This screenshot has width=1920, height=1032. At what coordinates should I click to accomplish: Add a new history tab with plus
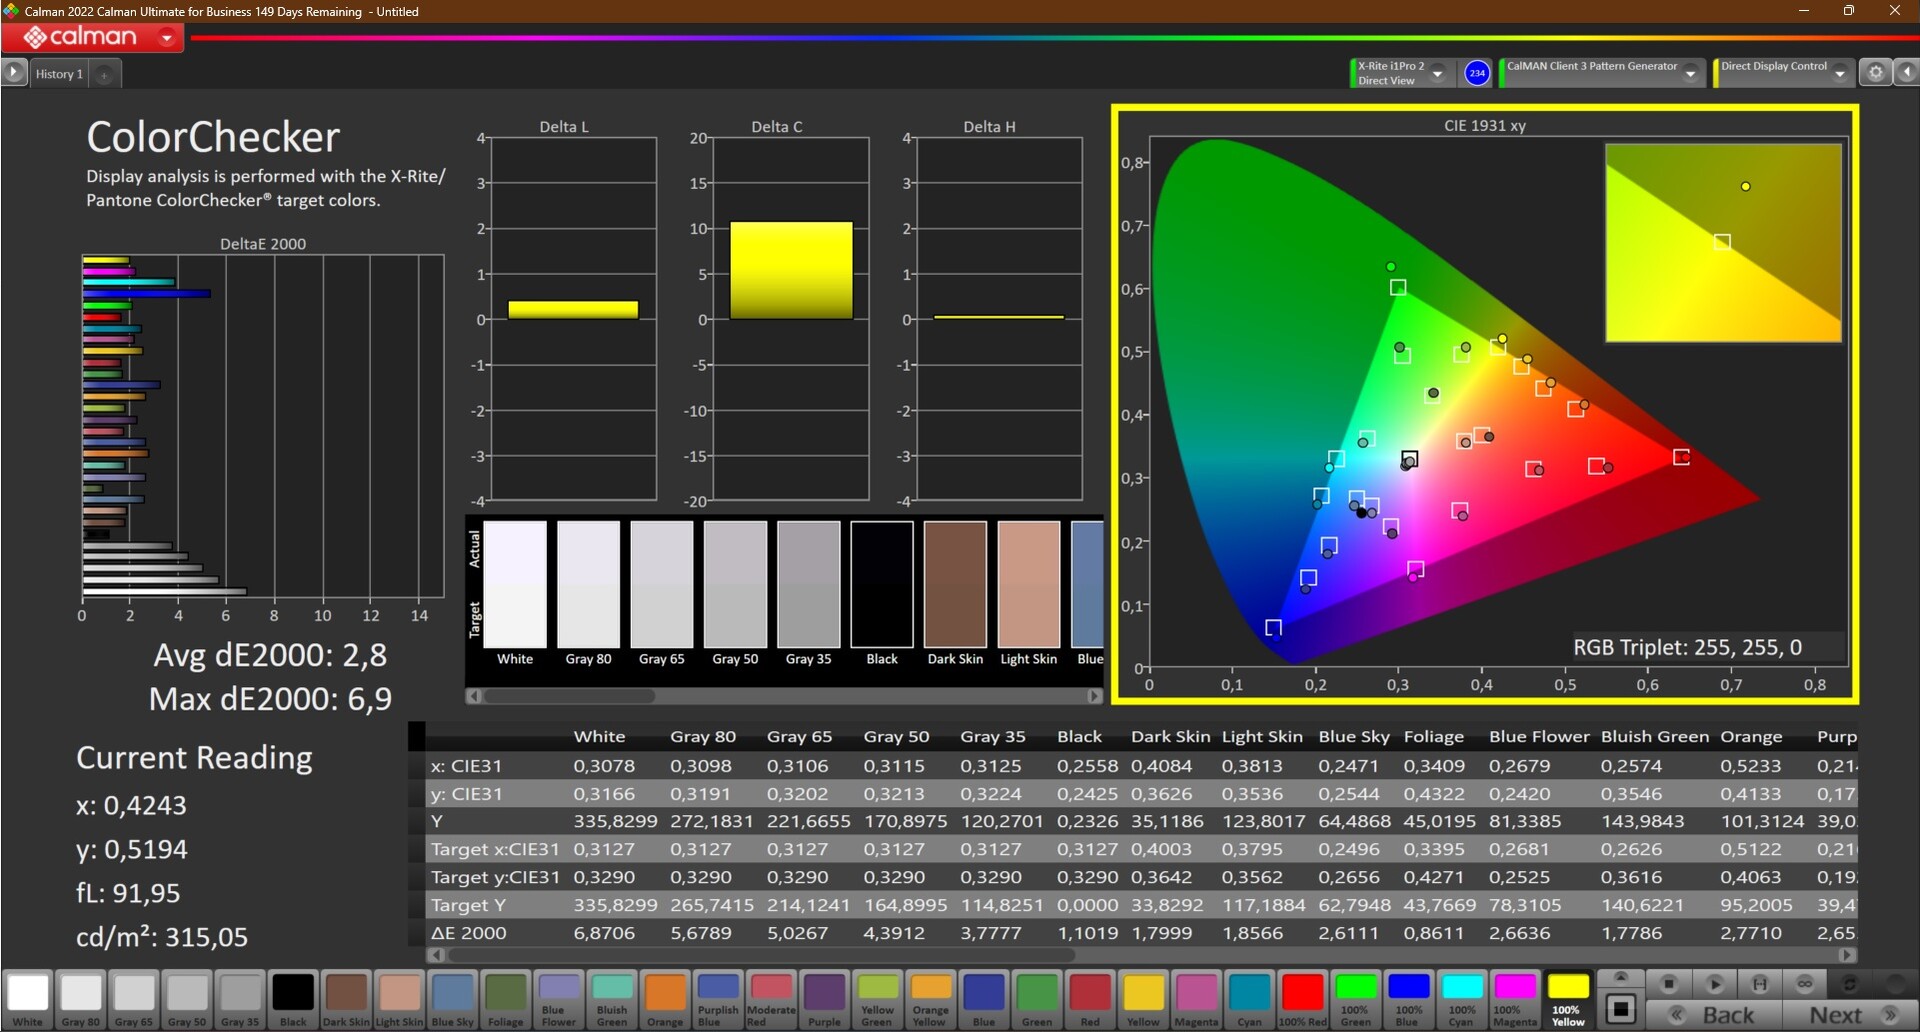(x=104, y=74)
